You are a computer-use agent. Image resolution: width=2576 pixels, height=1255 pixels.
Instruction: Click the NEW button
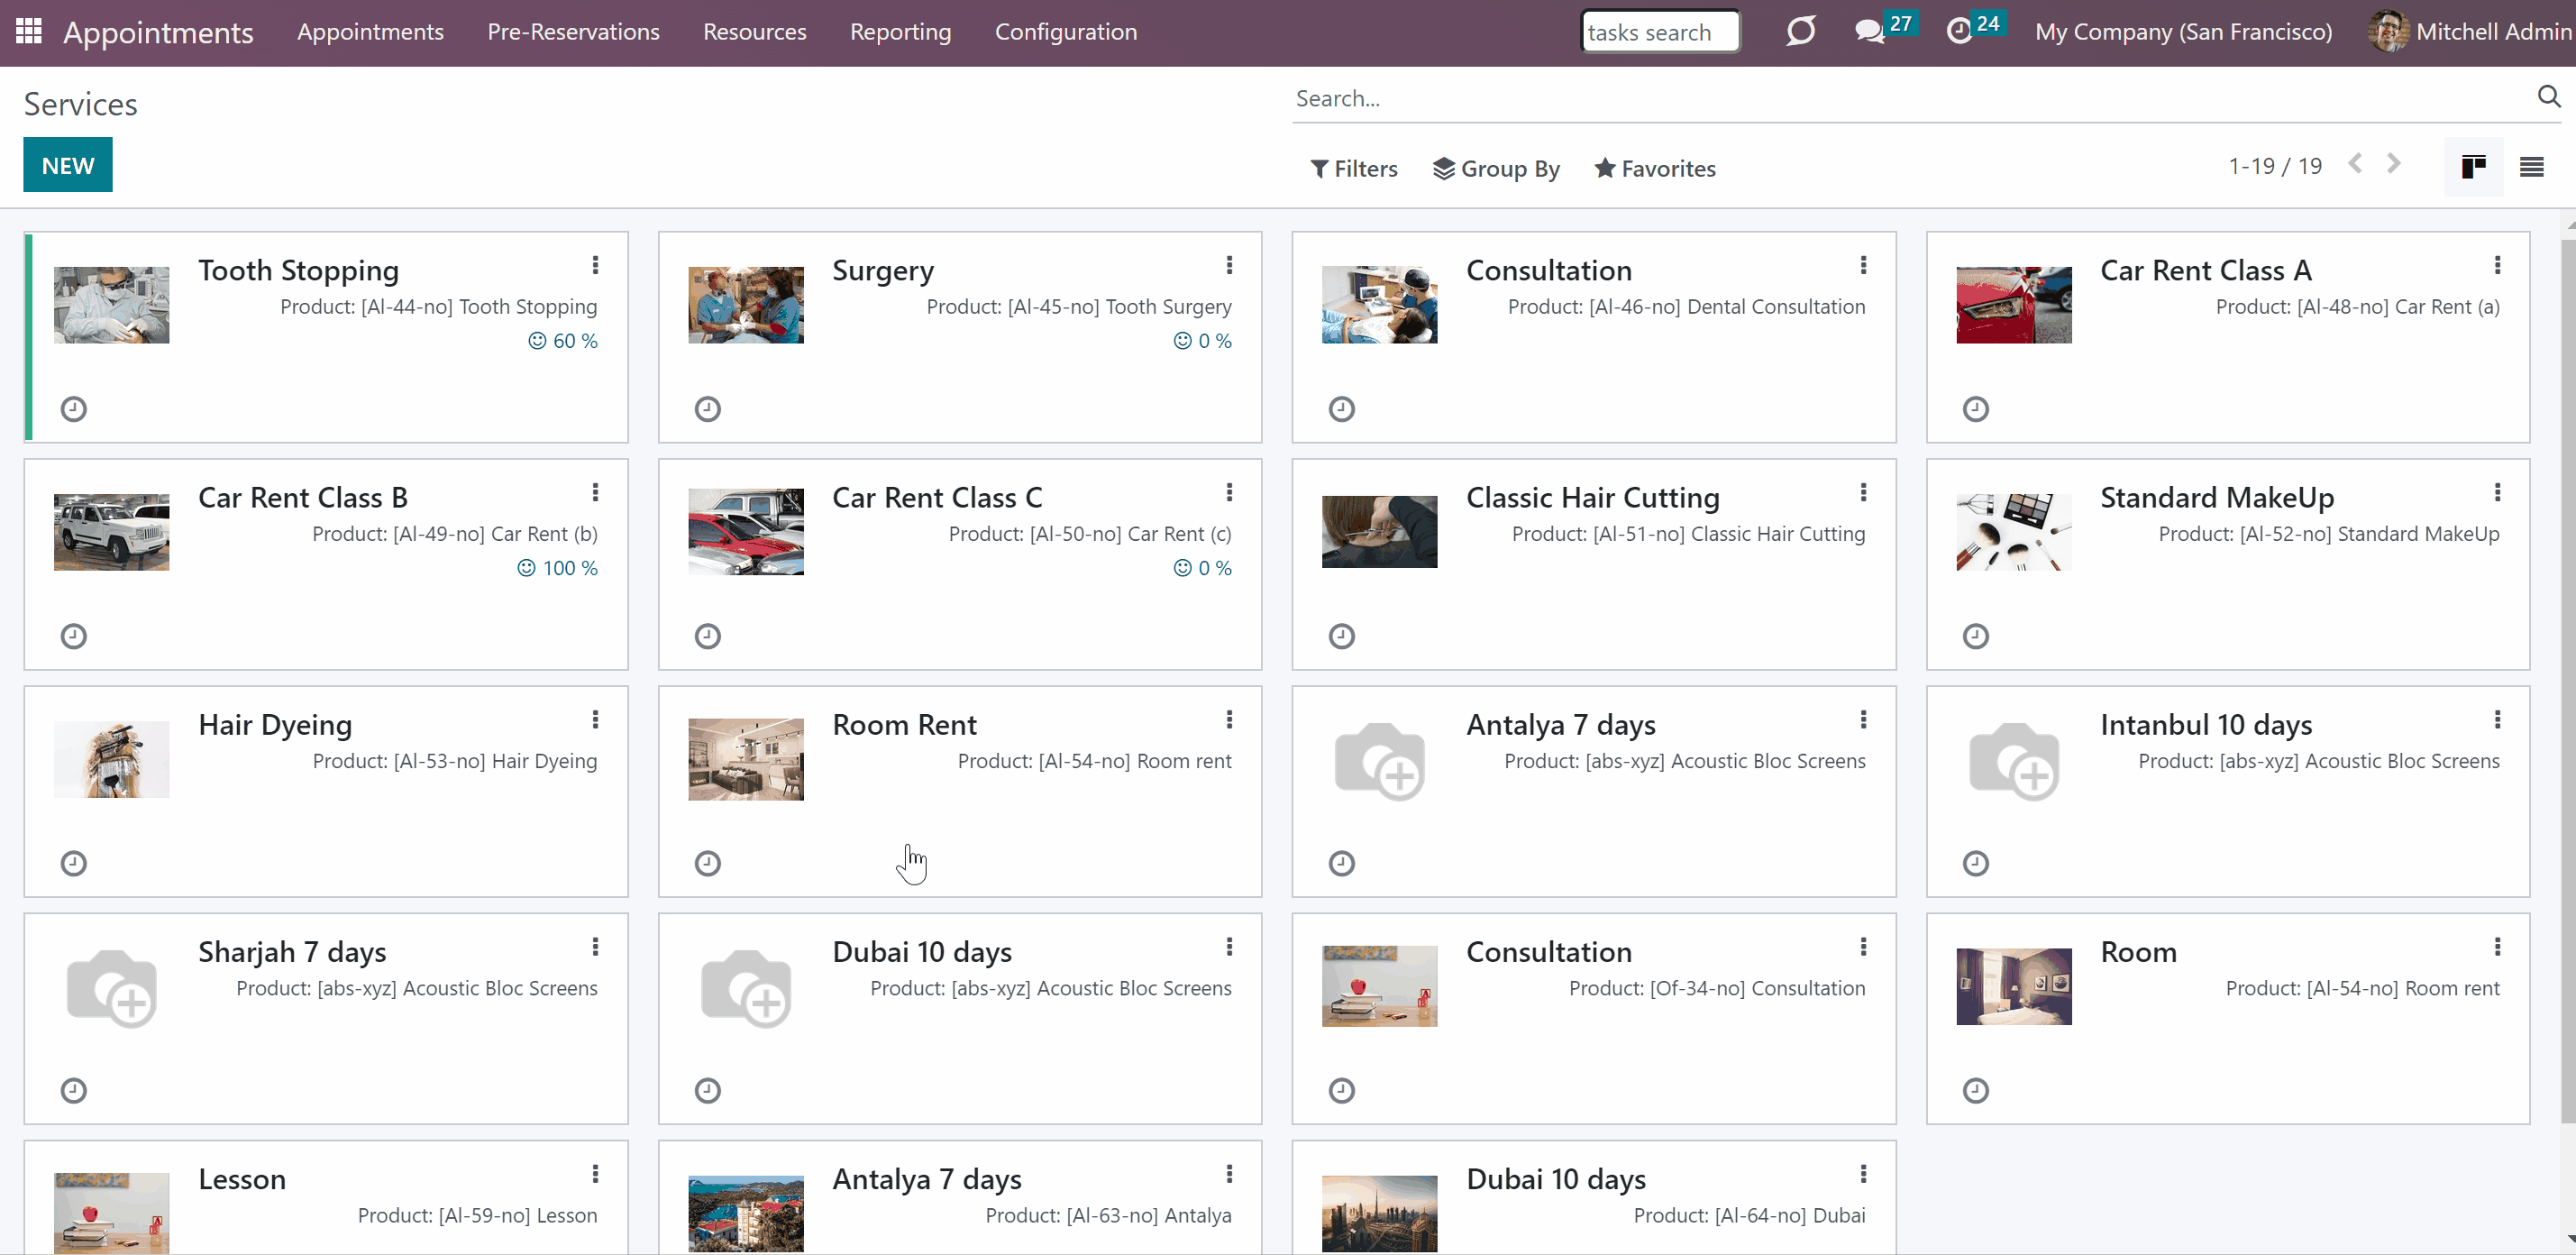68,165
